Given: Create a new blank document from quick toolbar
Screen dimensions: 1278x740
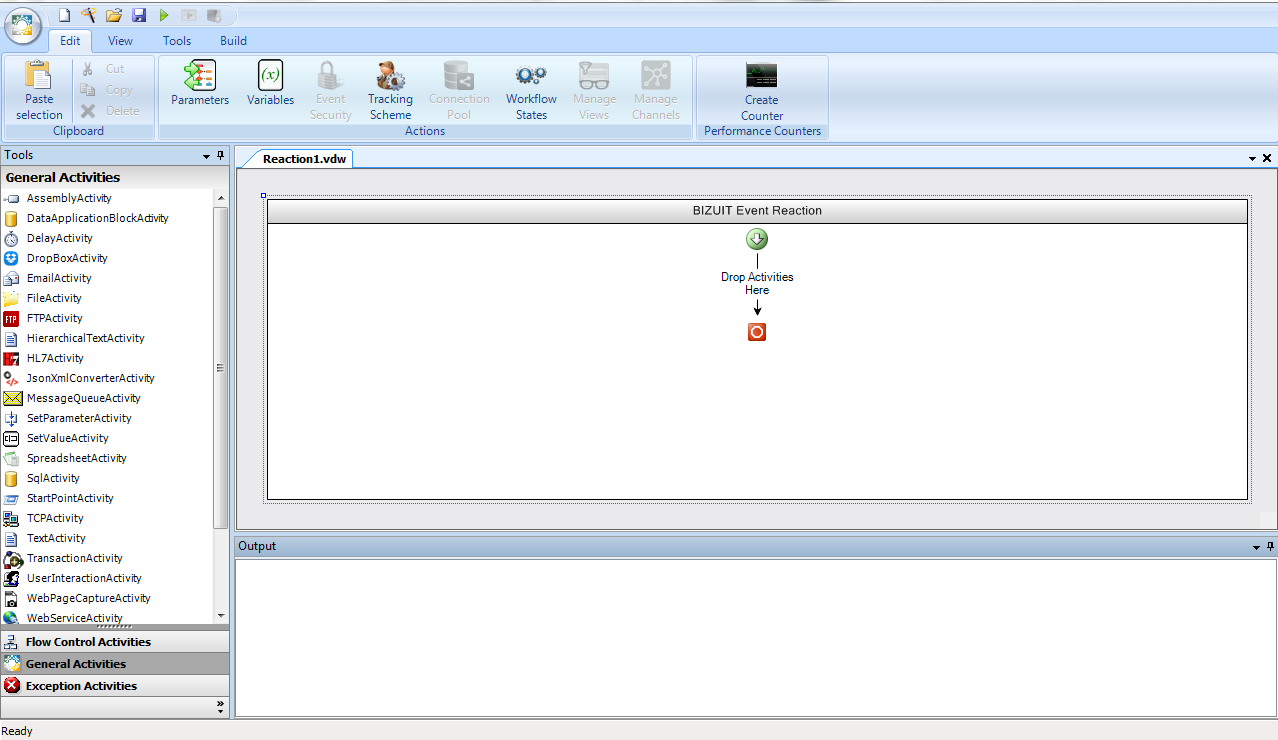Looking at the screenshot, I should (64, 15).
